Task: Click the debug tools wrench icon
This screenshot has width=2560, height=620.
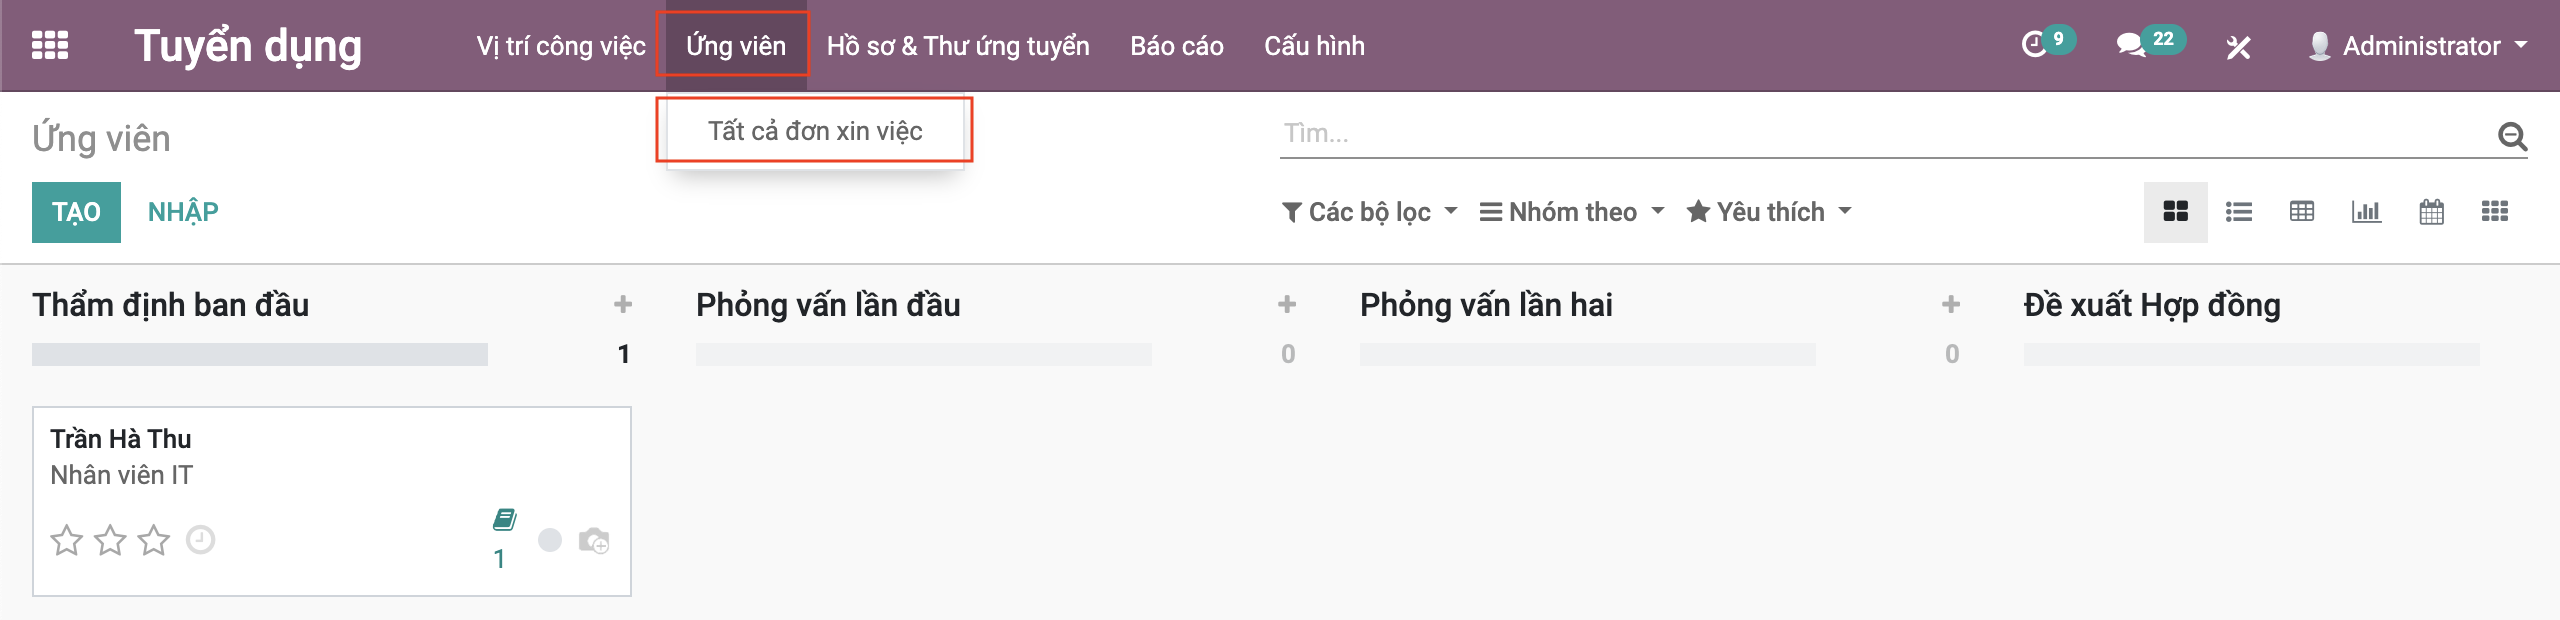Action: pyautogui.click(x=2238, y=47)
